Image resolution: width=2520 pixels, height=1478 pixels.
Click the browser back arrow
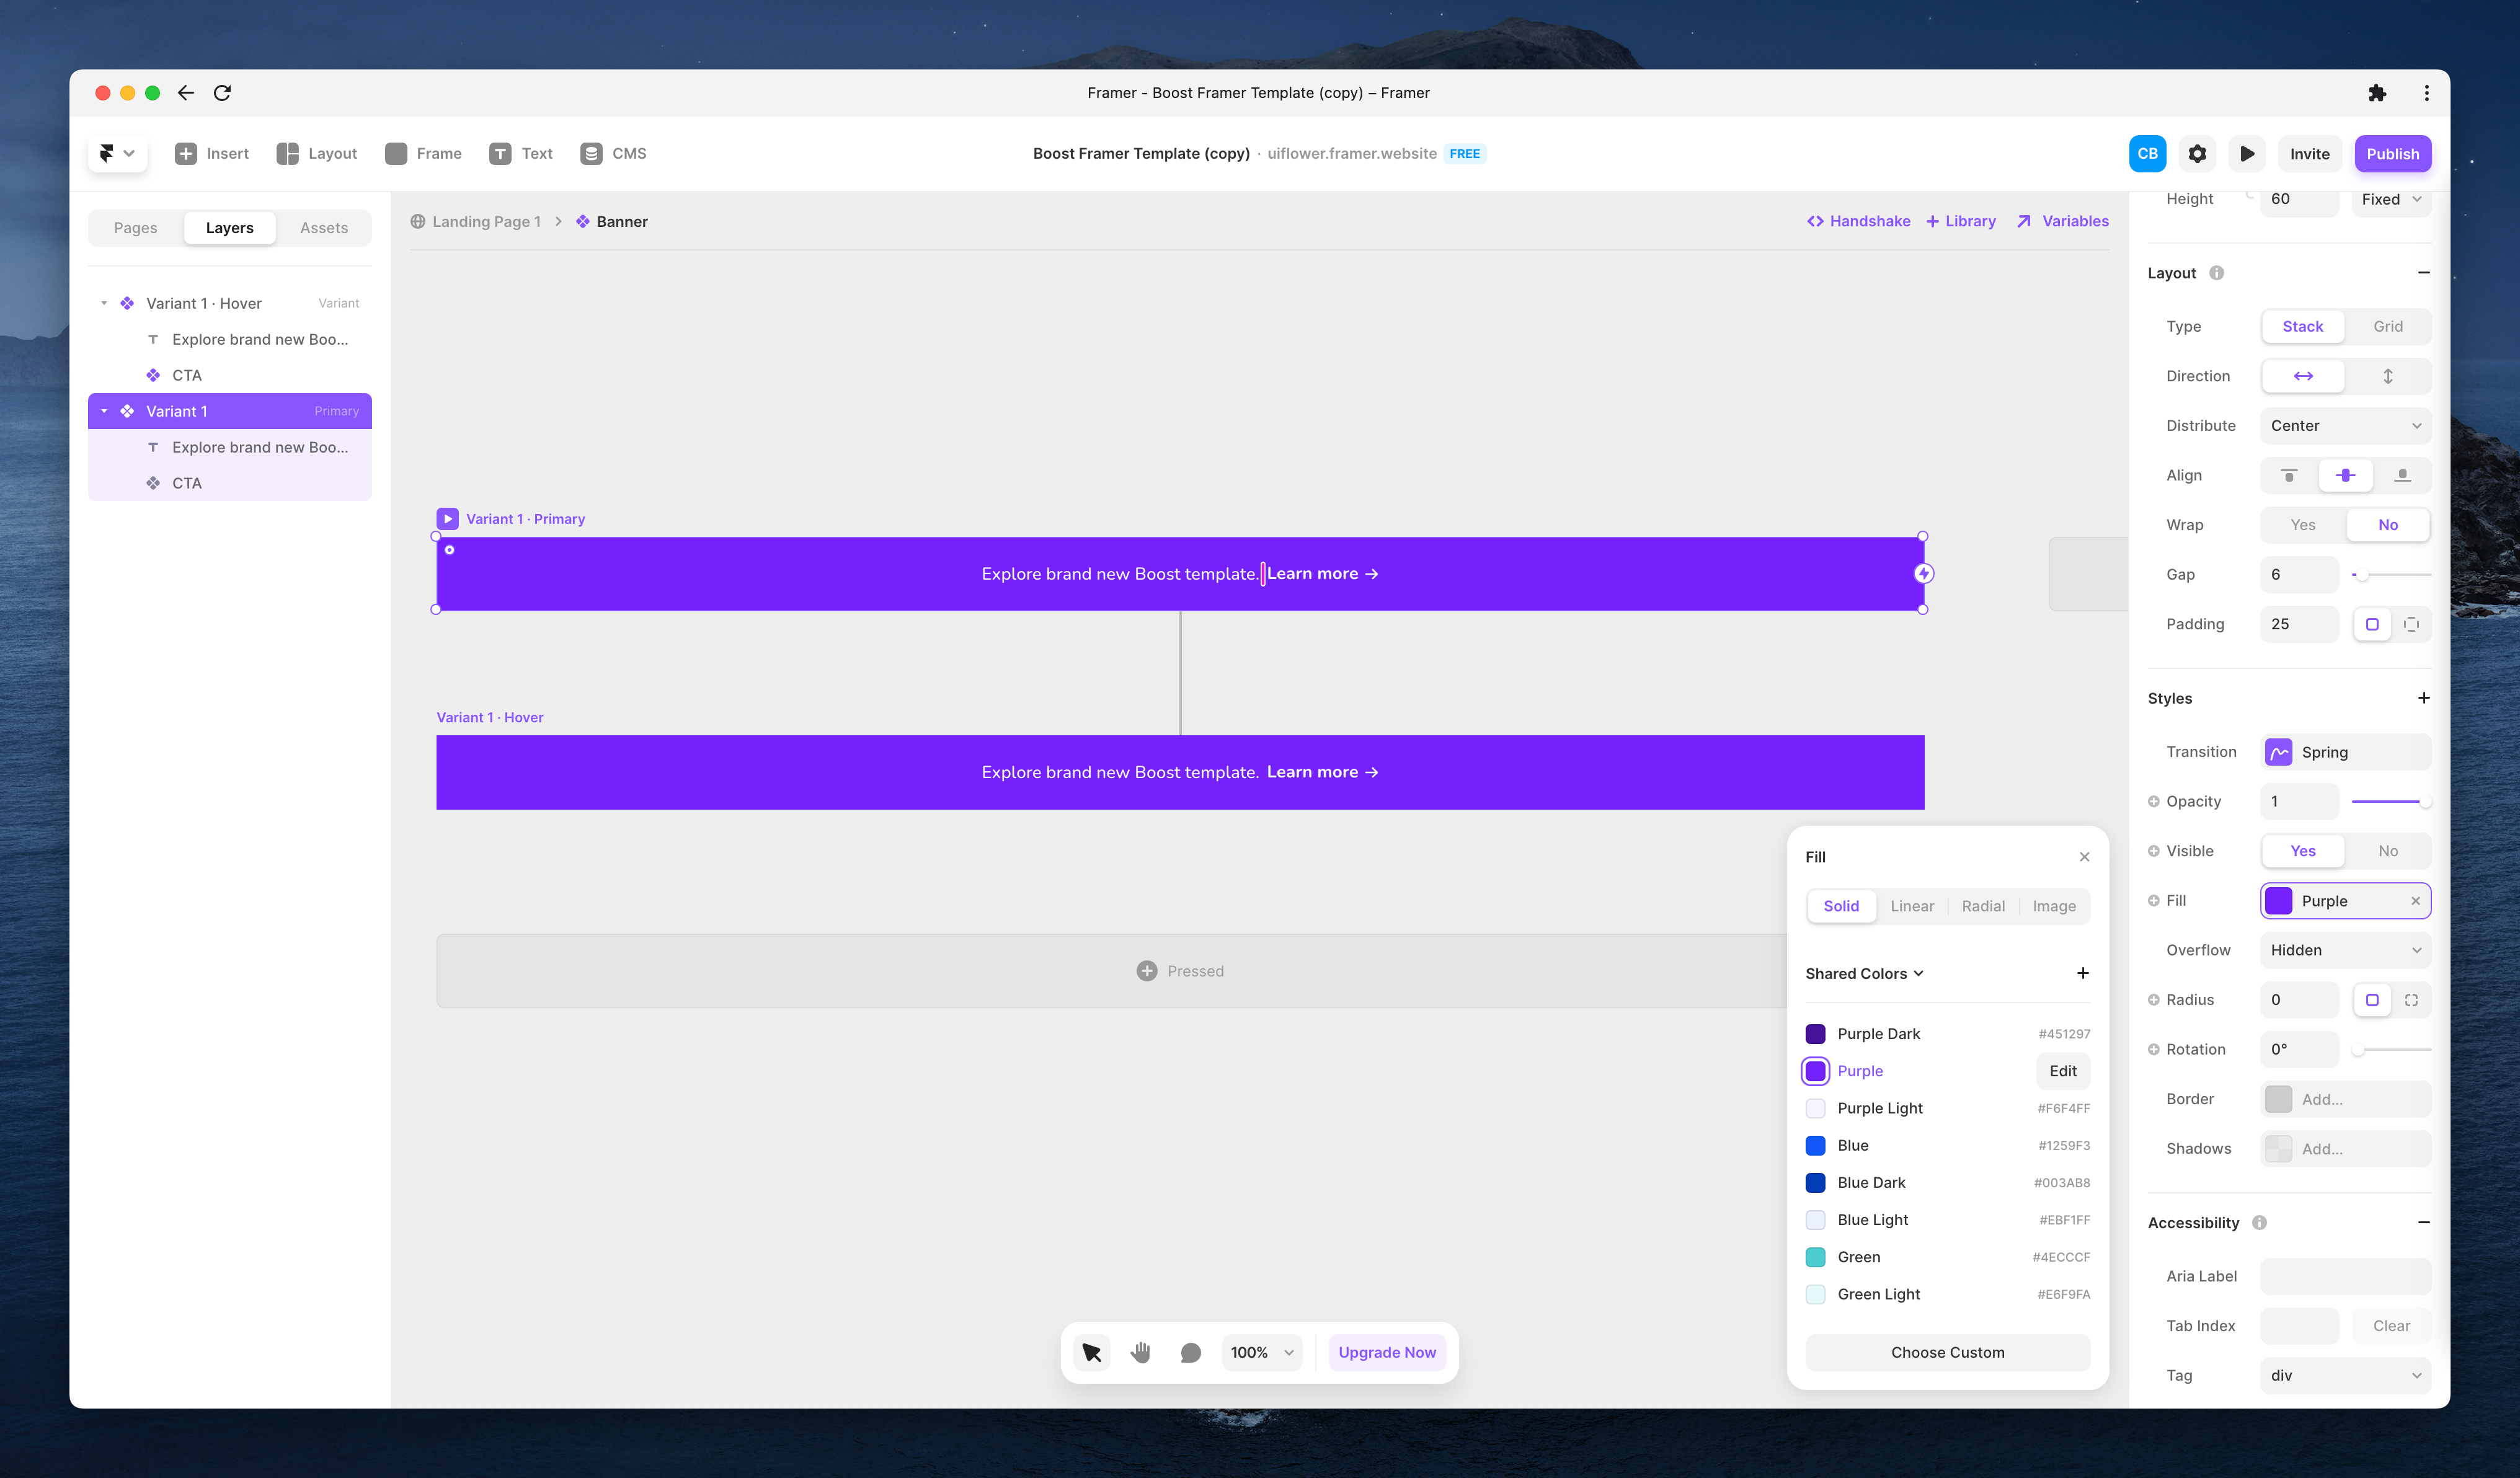186,93
